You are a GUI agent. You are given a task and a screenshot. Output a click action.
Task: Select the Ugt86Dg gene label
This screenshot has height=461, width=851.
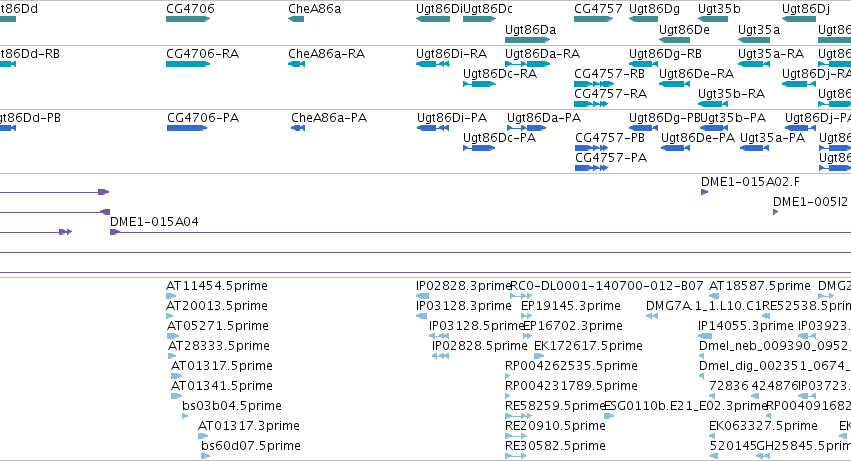(654, 9)
